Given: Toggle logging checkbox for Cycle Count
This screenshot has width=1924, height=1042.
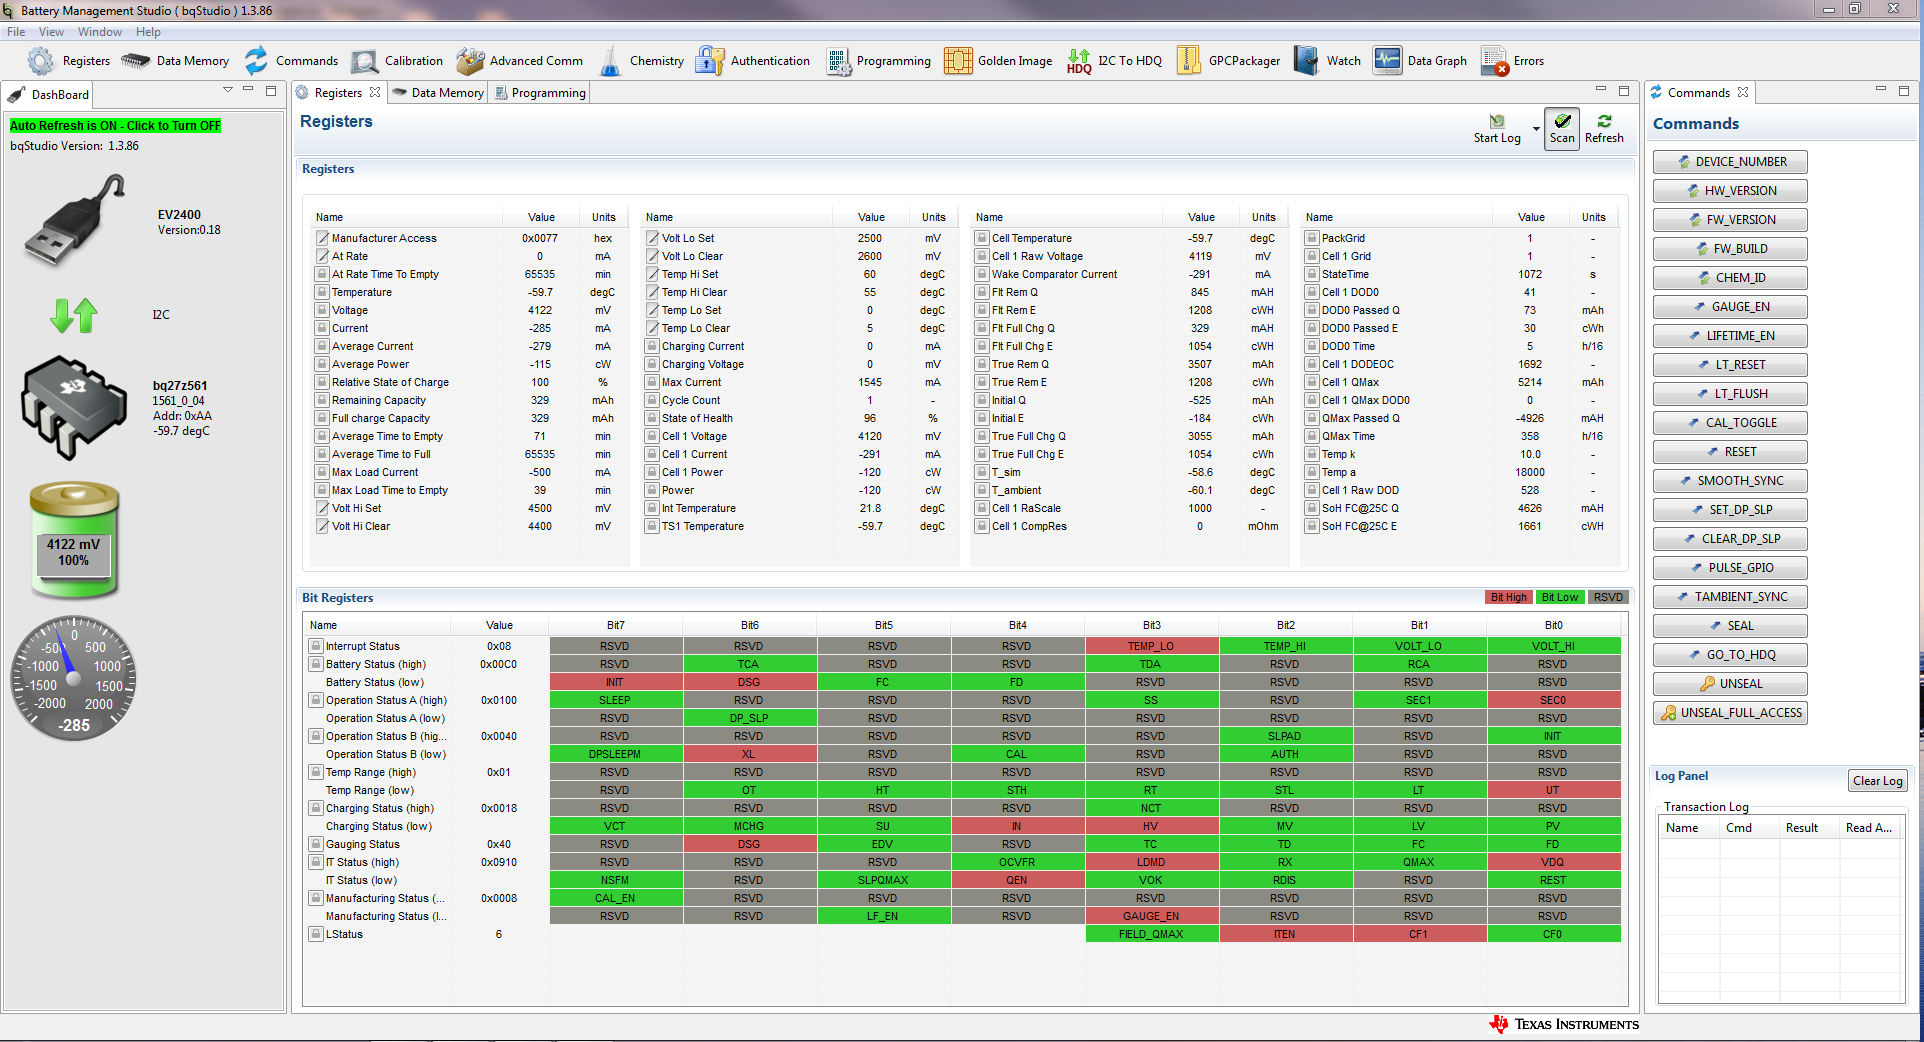Looking at the screenshot, I should click(x=652, y=400).
